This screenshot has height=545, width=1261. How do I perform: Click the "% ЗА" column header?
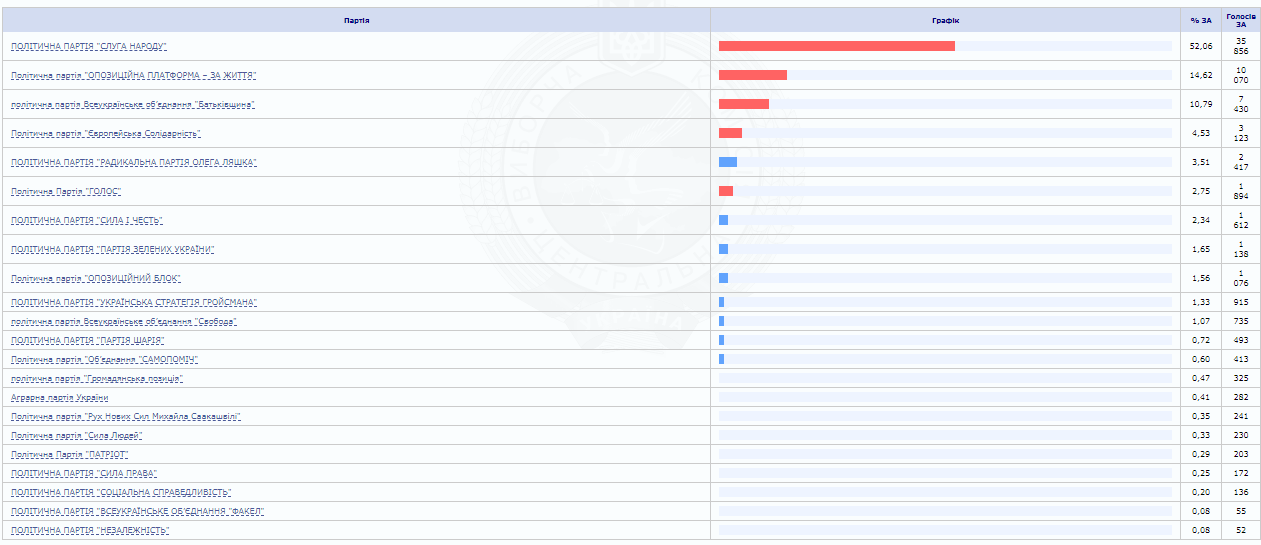click(1200, 20)
